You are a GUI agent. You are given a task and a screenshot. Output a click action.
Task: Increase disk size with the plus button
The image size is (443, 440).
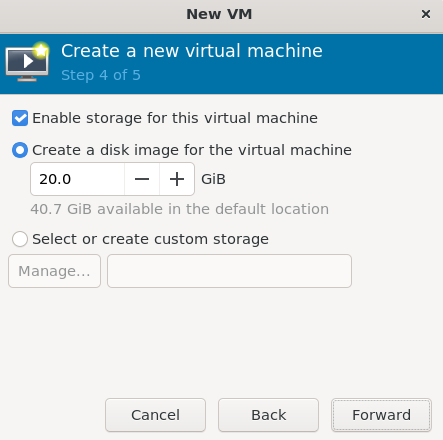177,179
